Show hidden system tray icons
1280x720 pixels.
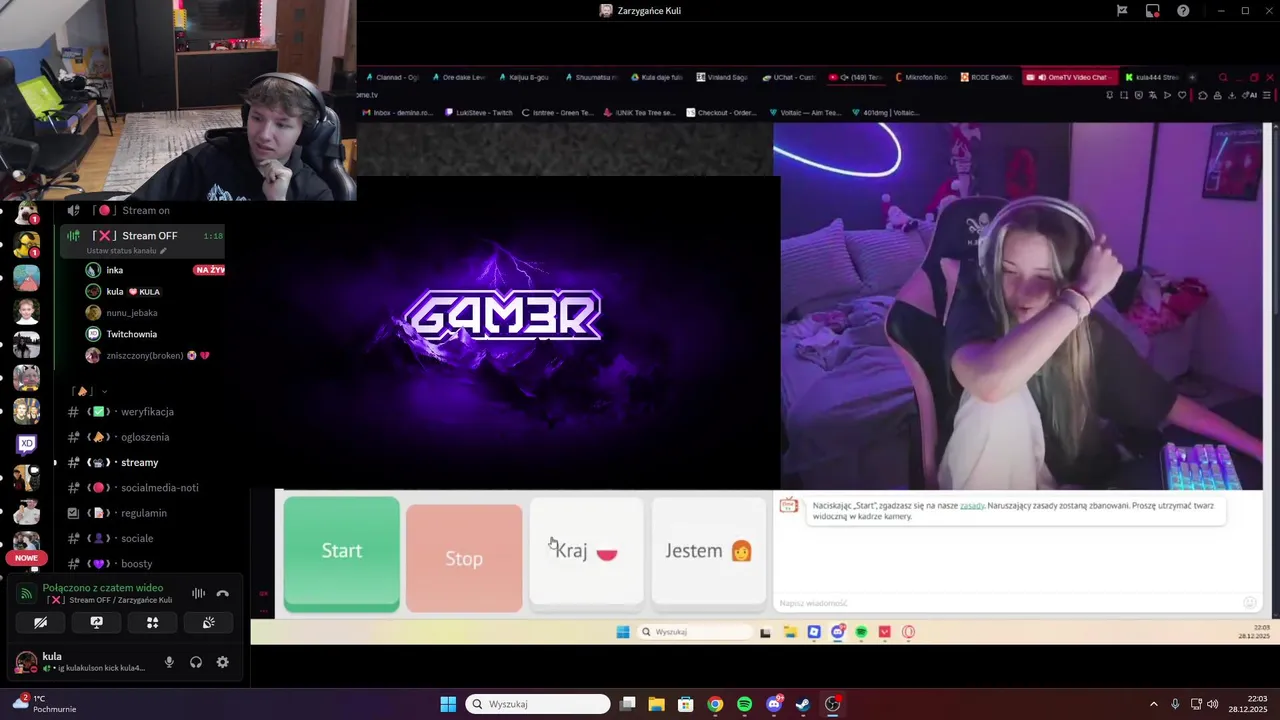(x=1153, y=704)
